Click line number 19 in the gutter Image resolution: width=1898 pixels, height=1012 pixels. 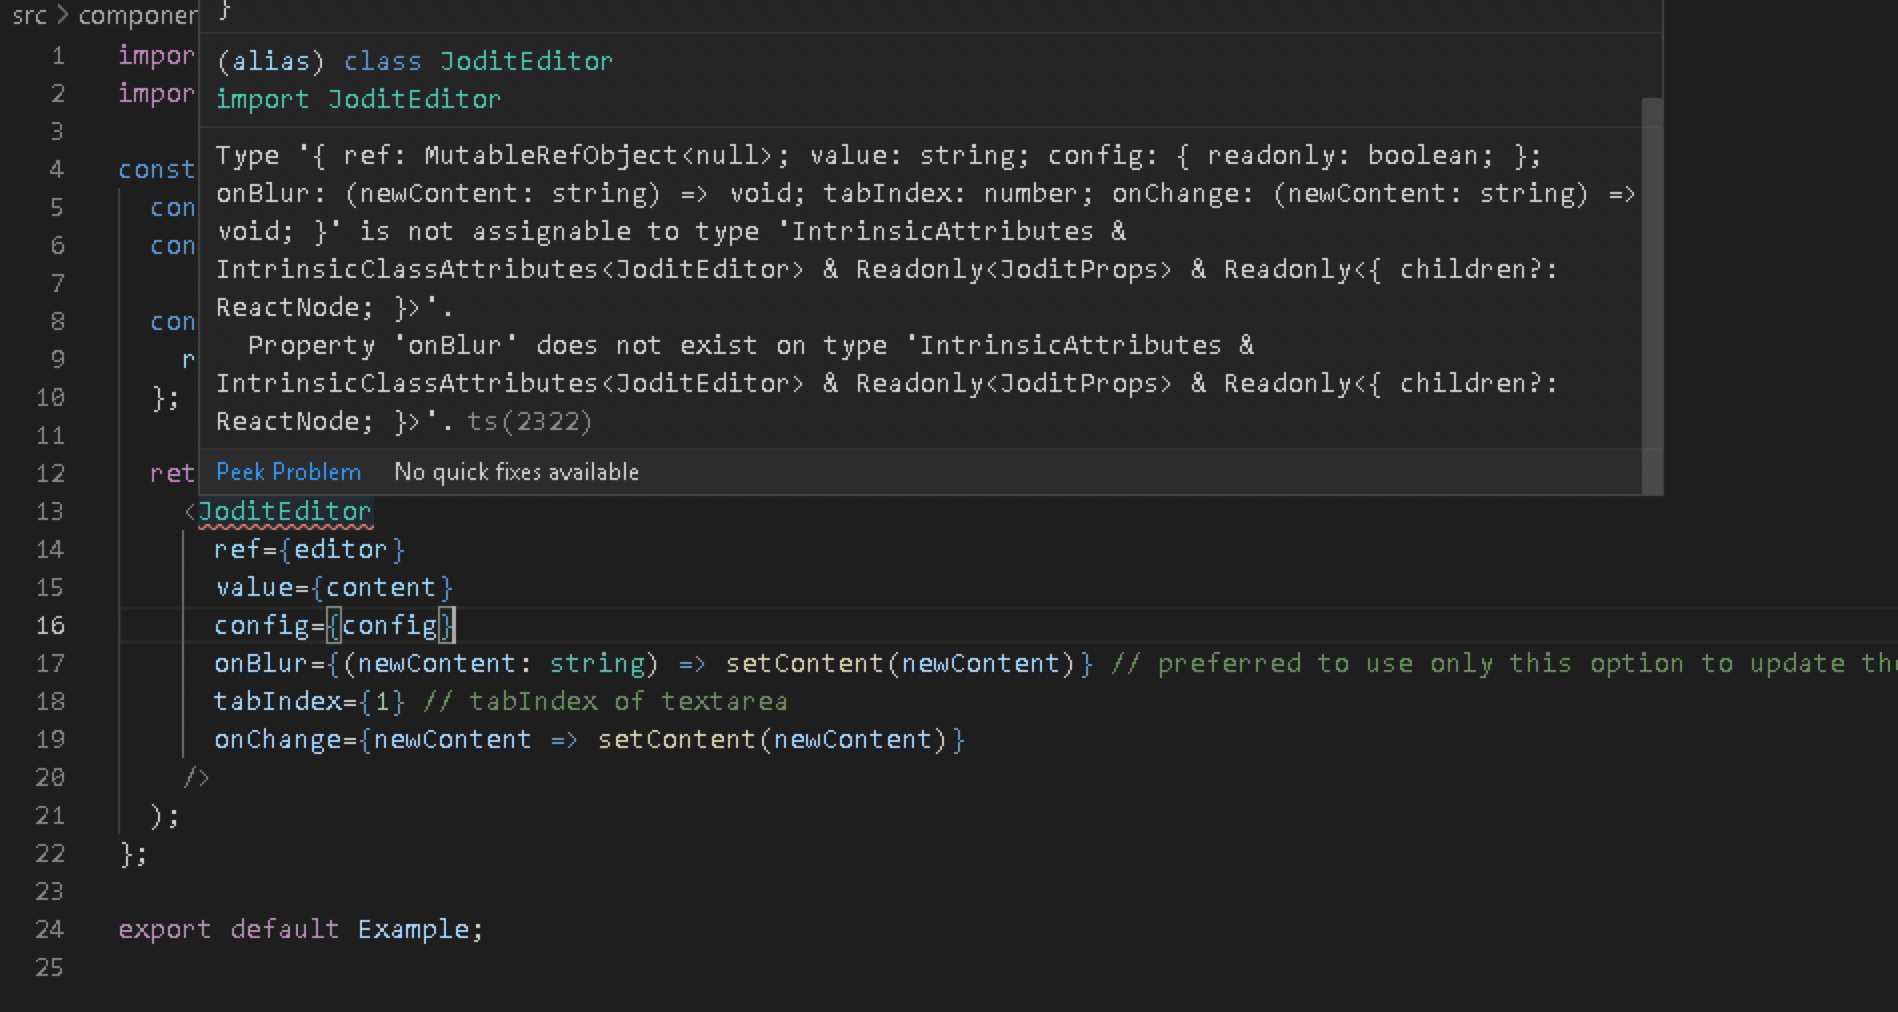50,740
